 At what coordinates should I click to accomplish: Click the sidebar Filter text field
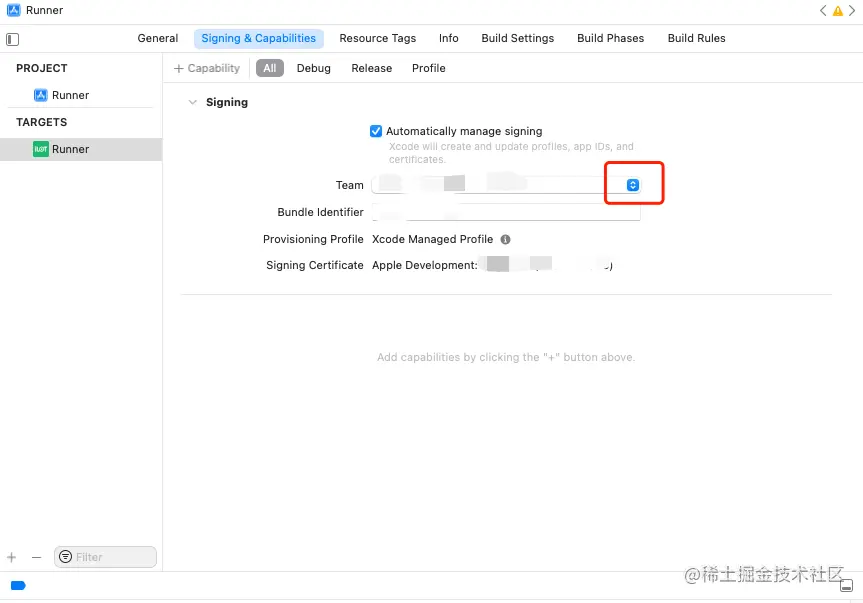point(105,557)
